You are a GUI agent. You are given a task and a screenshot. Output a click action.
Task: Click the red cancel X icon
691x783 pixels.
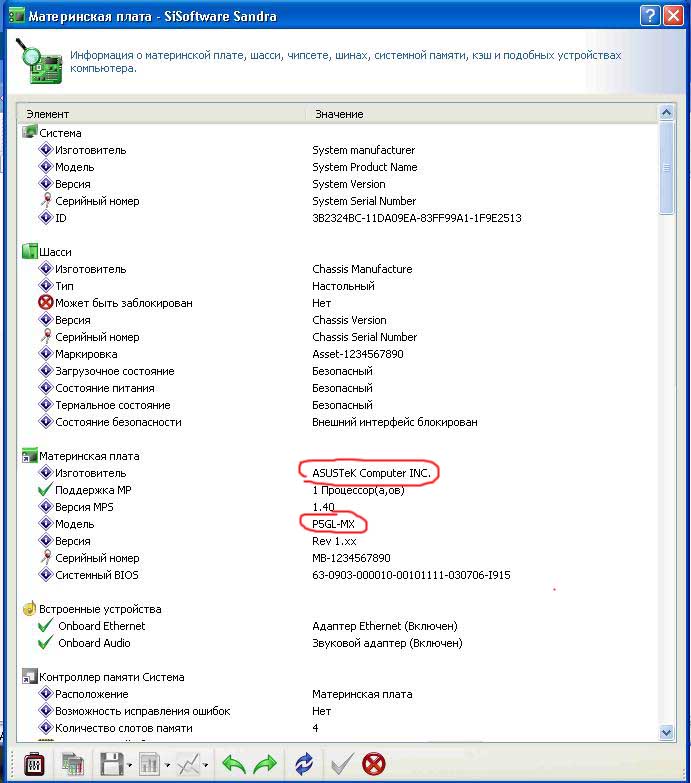pos(375,765)
